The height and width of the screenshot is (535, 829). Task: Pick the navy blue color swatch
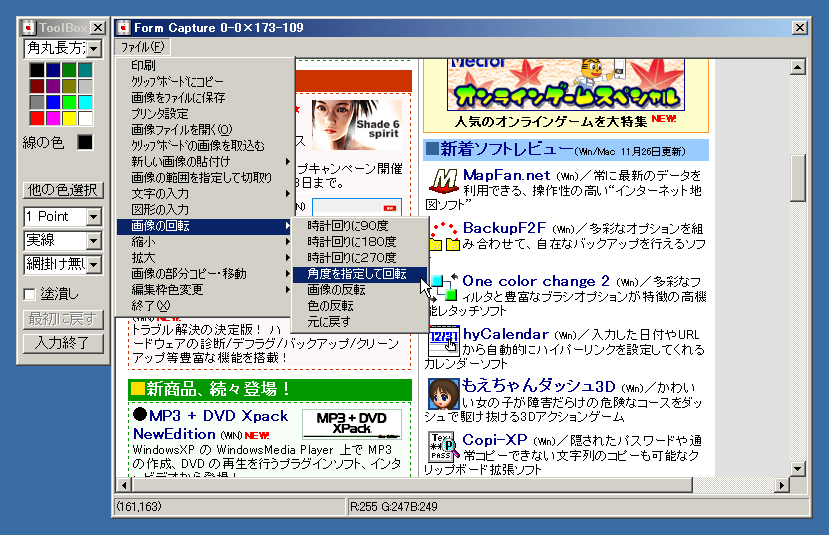(53, 70)
